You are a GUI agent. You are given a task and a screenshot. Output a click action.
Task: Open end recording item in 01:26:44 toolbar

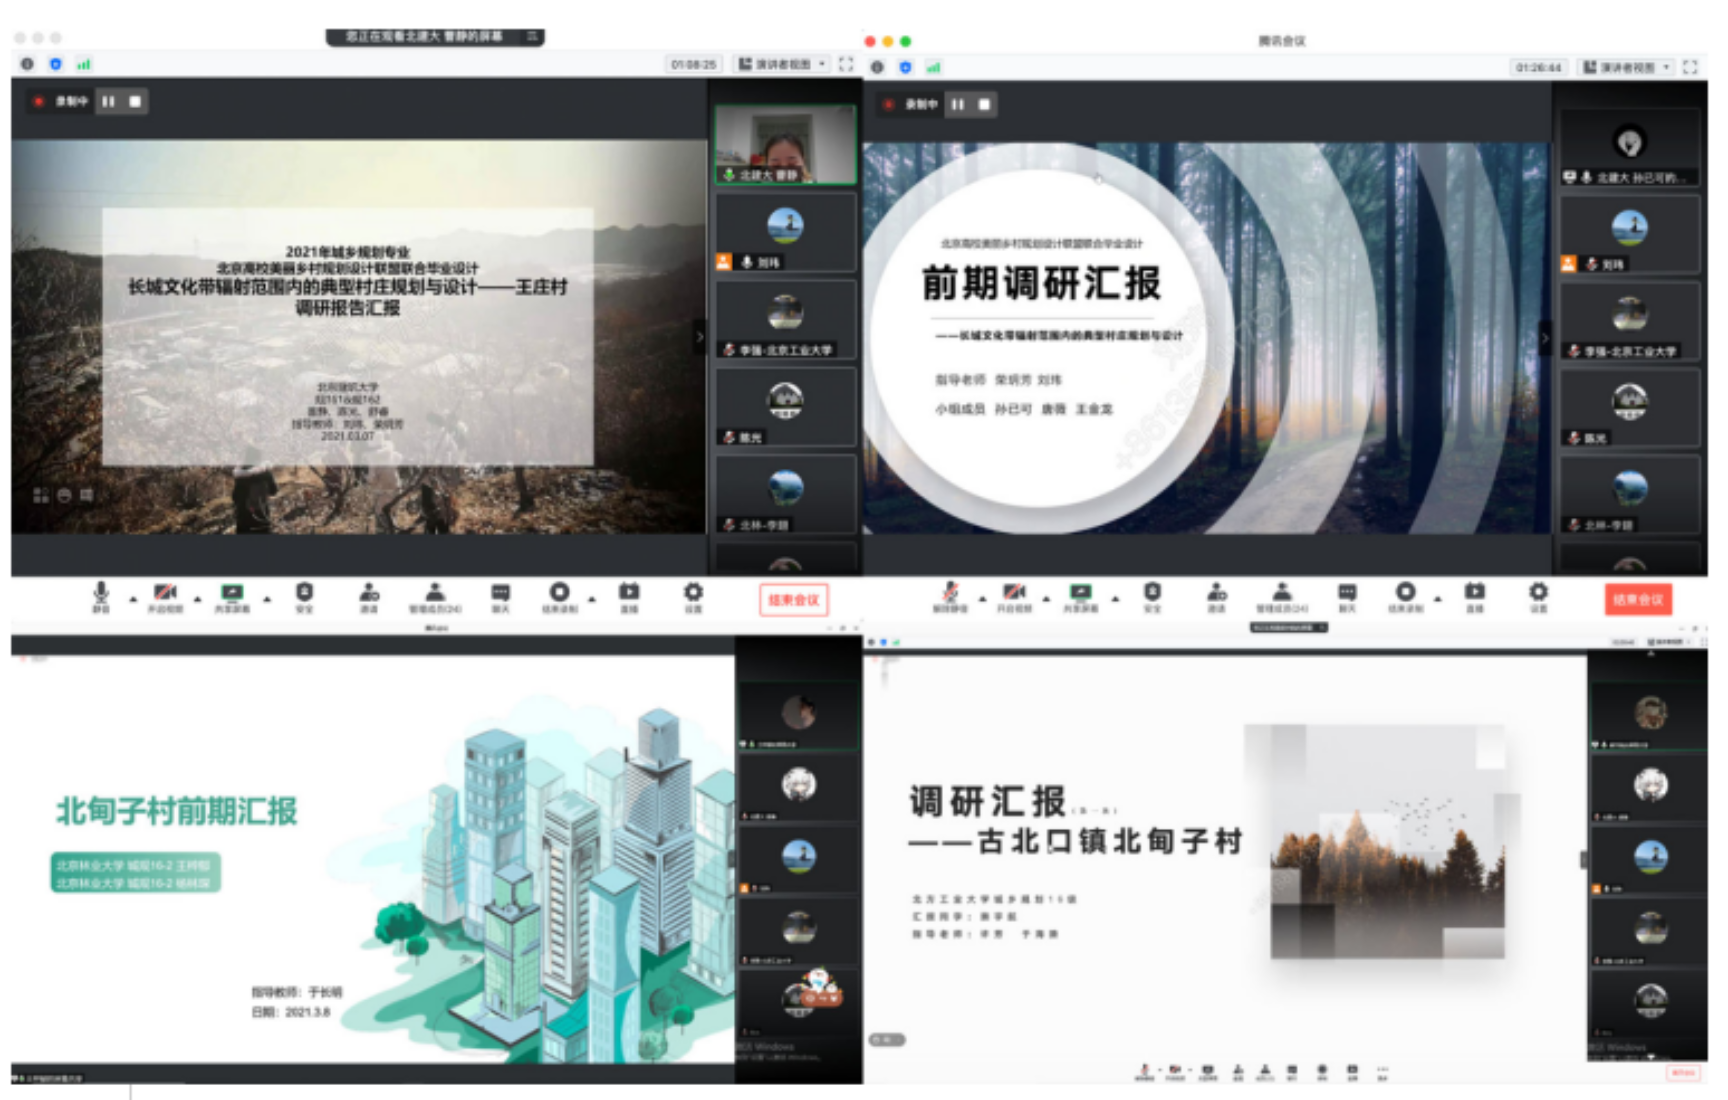point(1405,596)
